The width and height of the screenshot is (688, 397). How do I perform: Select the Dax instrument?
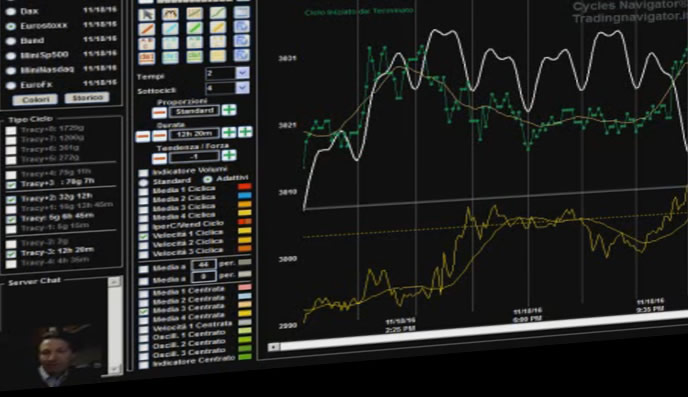coord(10,12)
